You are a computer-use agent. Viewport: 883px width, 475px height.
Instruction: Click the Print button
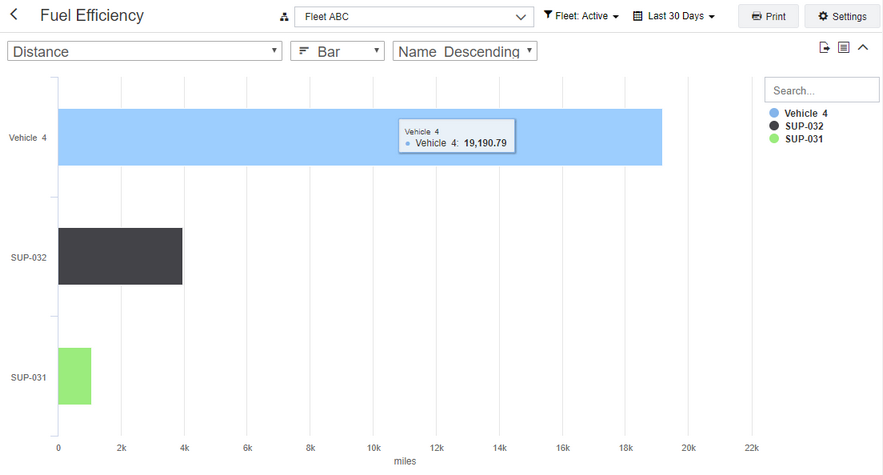[x=768, y=16]
